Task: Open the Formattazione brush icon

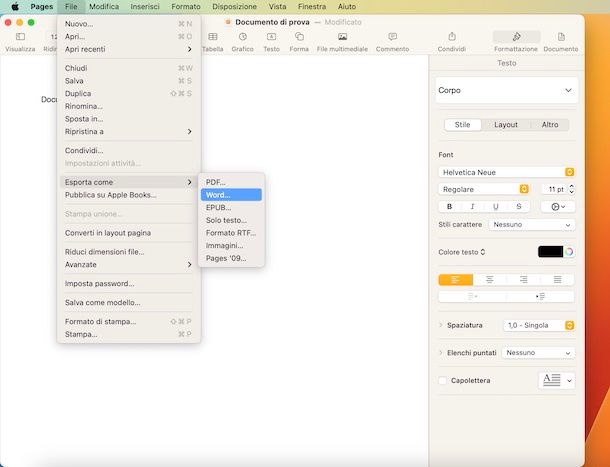Action: pos(517,37)
